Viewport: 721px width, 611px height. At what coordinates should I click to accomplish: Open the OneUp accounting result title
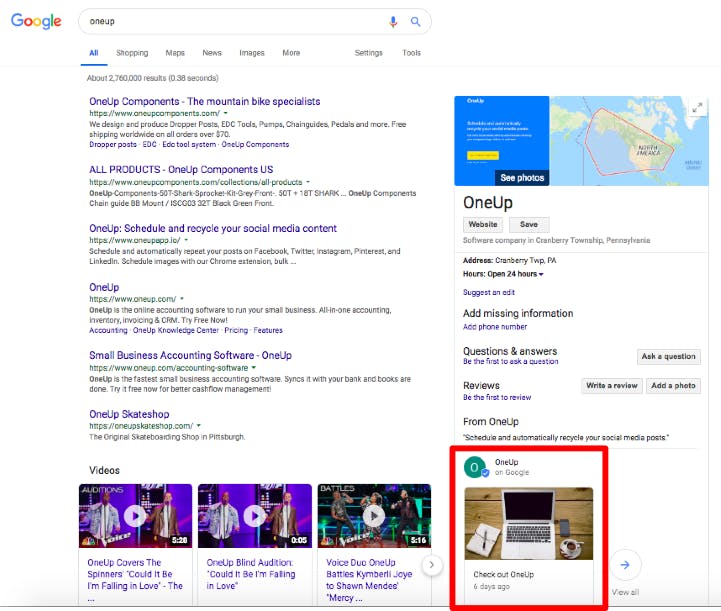tap(104, 287)
